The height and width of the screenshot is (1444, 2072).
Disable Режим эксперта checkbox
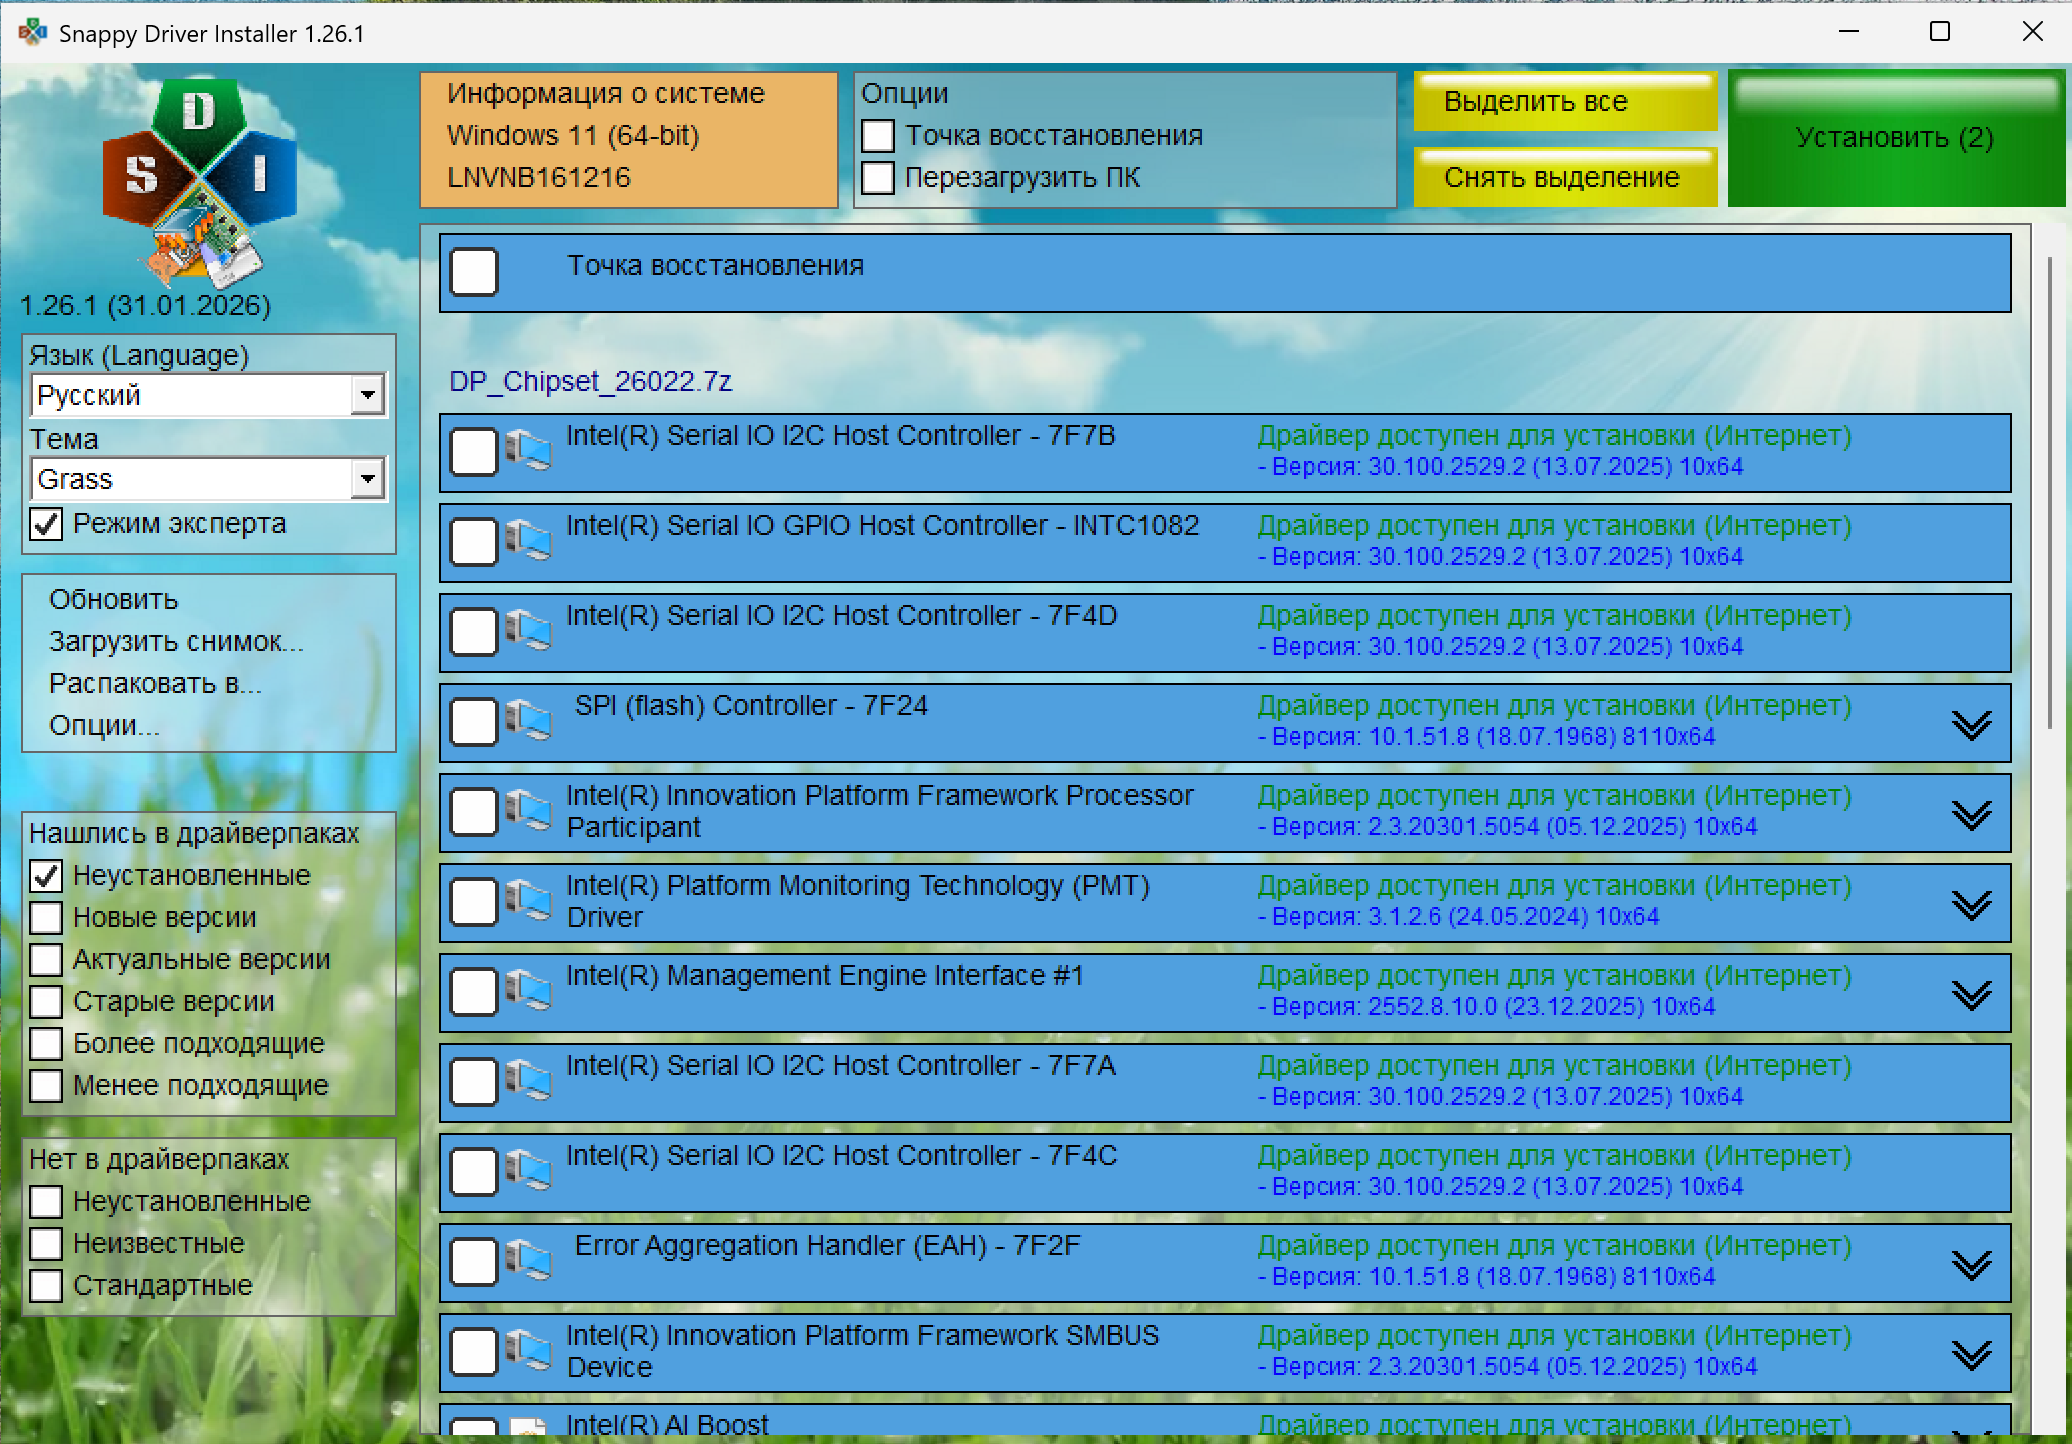(46, 524)
